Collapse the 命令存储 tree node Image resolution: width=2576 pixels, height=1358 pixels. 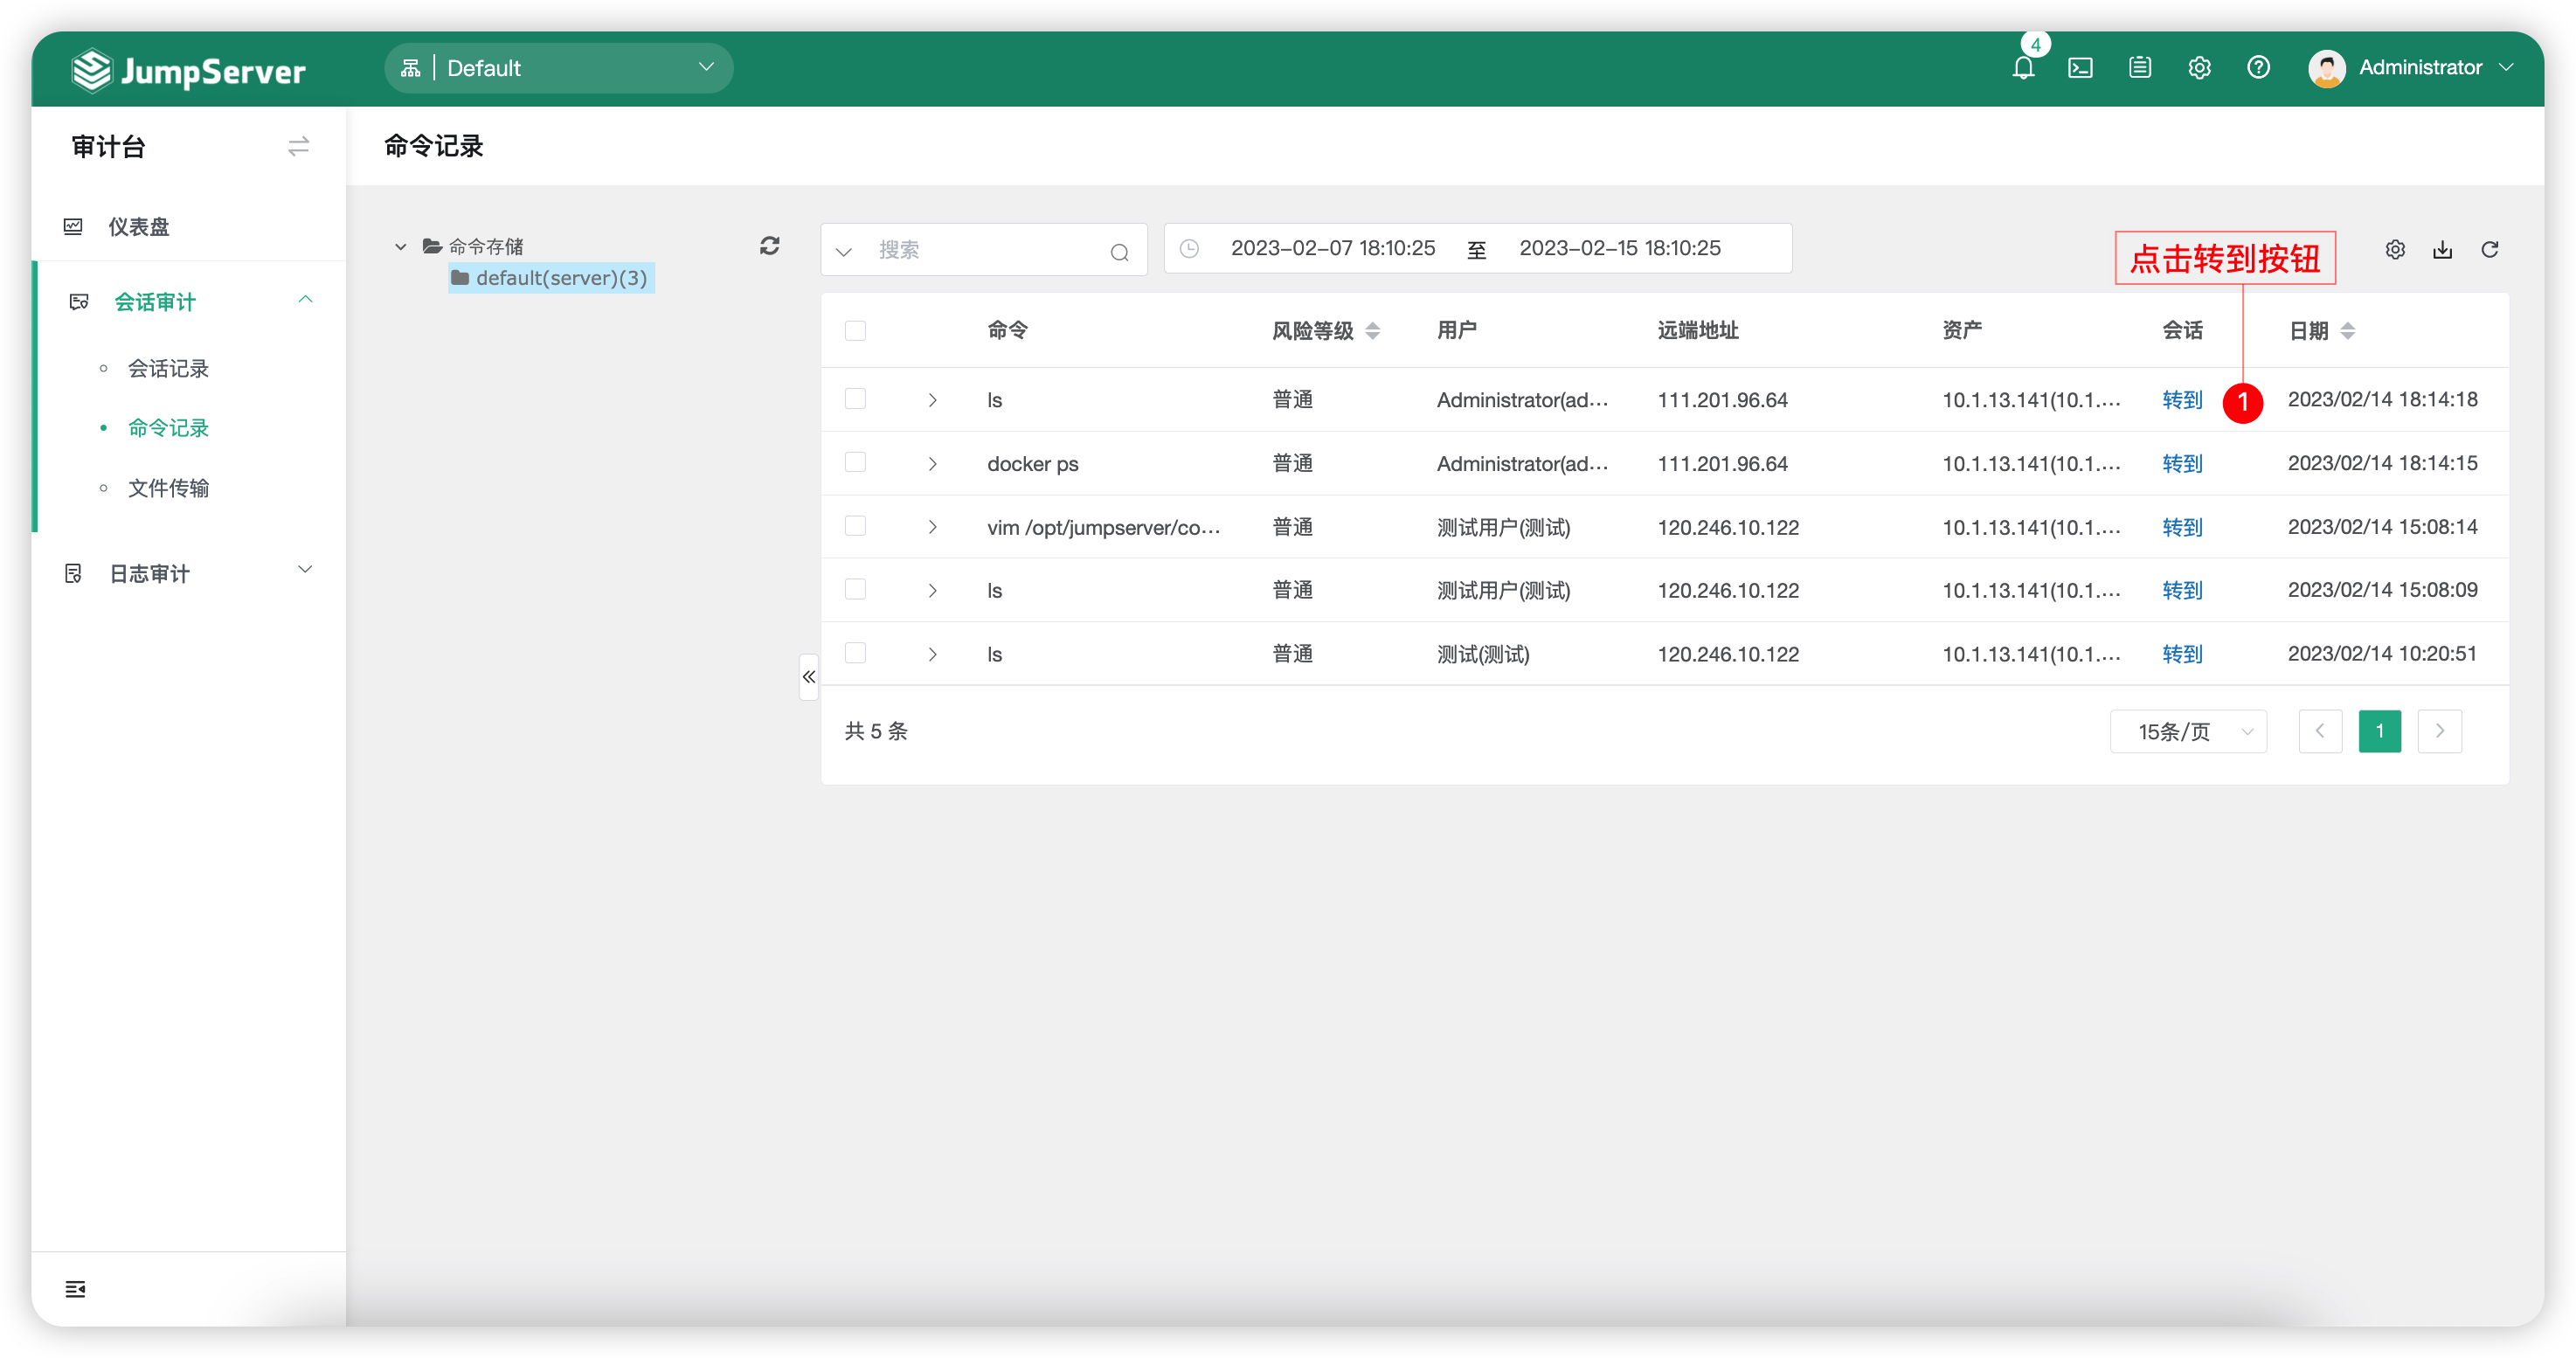point(400,246)
